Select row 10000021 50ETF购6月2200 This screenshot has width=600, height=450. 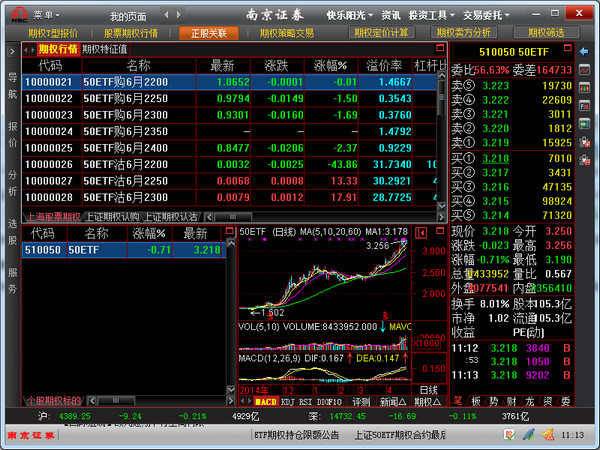pyautogui.click(x=229, y=82)
